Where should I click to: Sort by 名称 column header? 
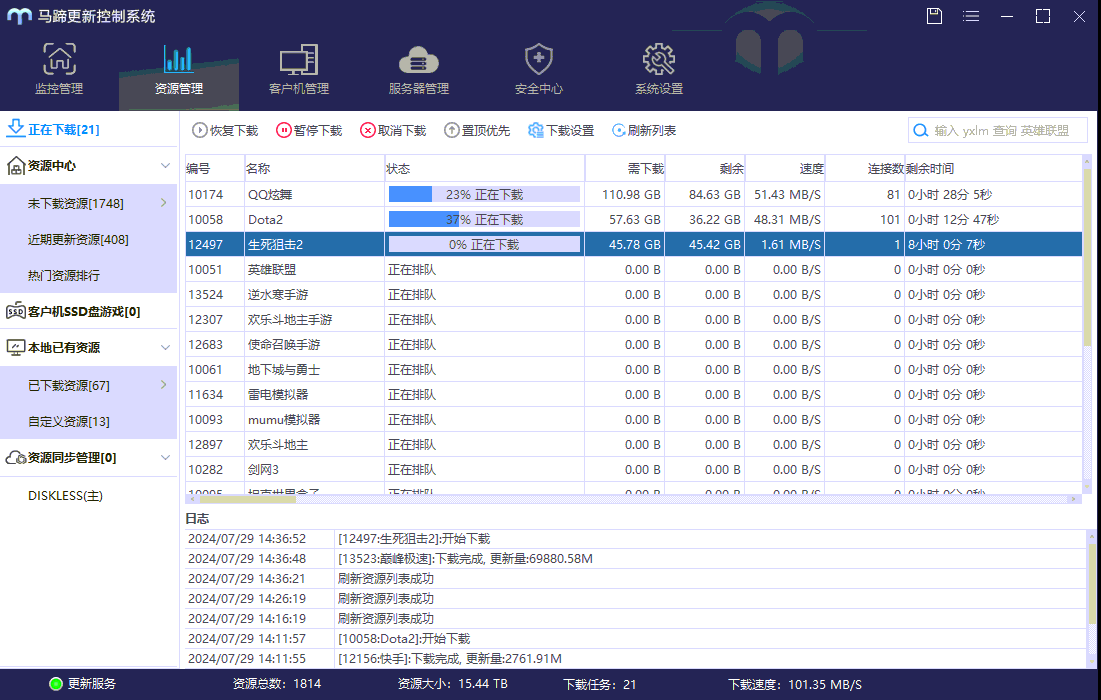[314, 169]
